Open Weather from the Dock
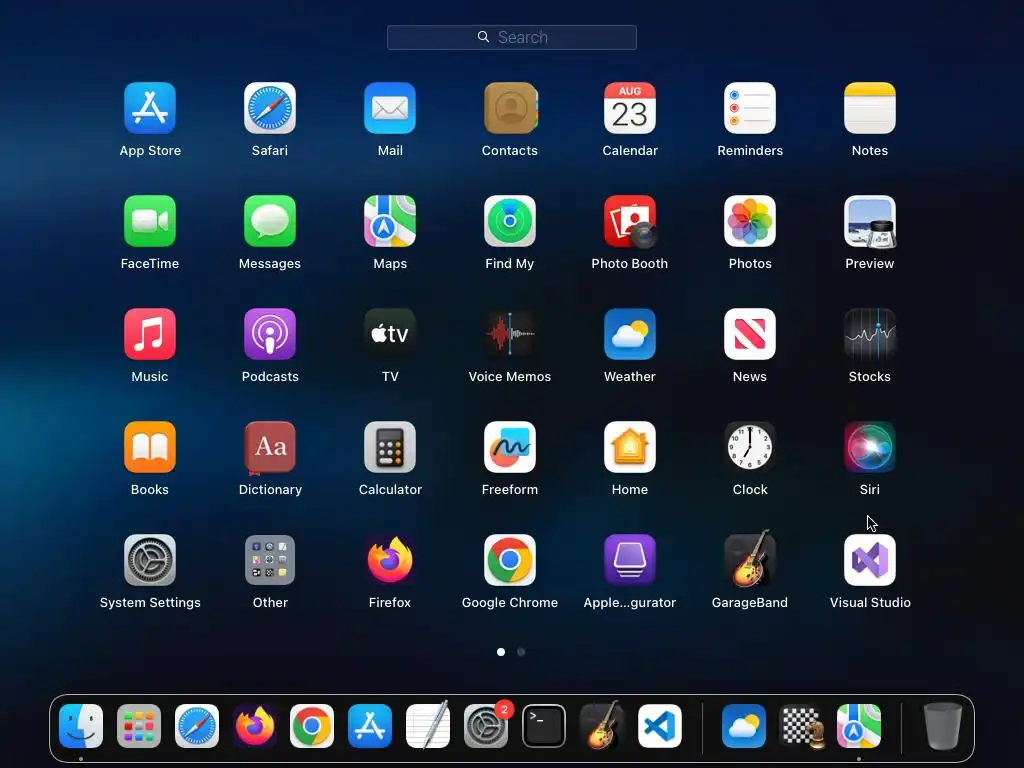The image size is (1024, 768). [x=744, y=726]
